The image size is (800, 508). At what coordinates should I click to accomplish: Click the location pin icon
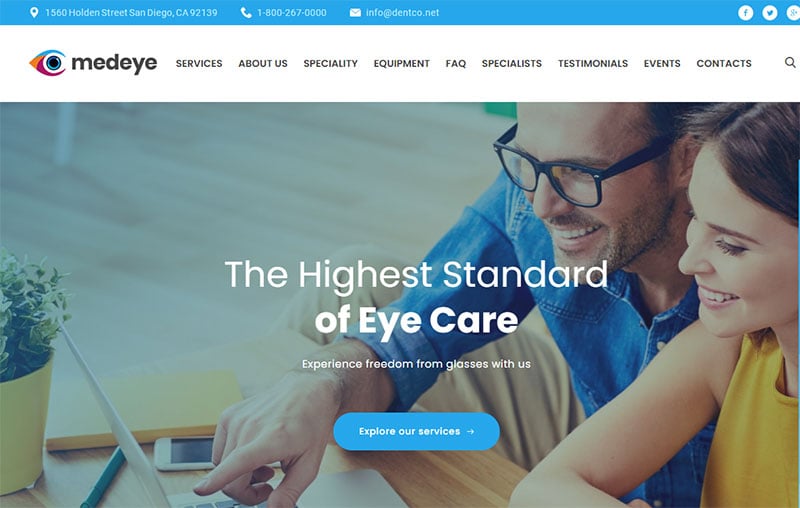point(34,13)
